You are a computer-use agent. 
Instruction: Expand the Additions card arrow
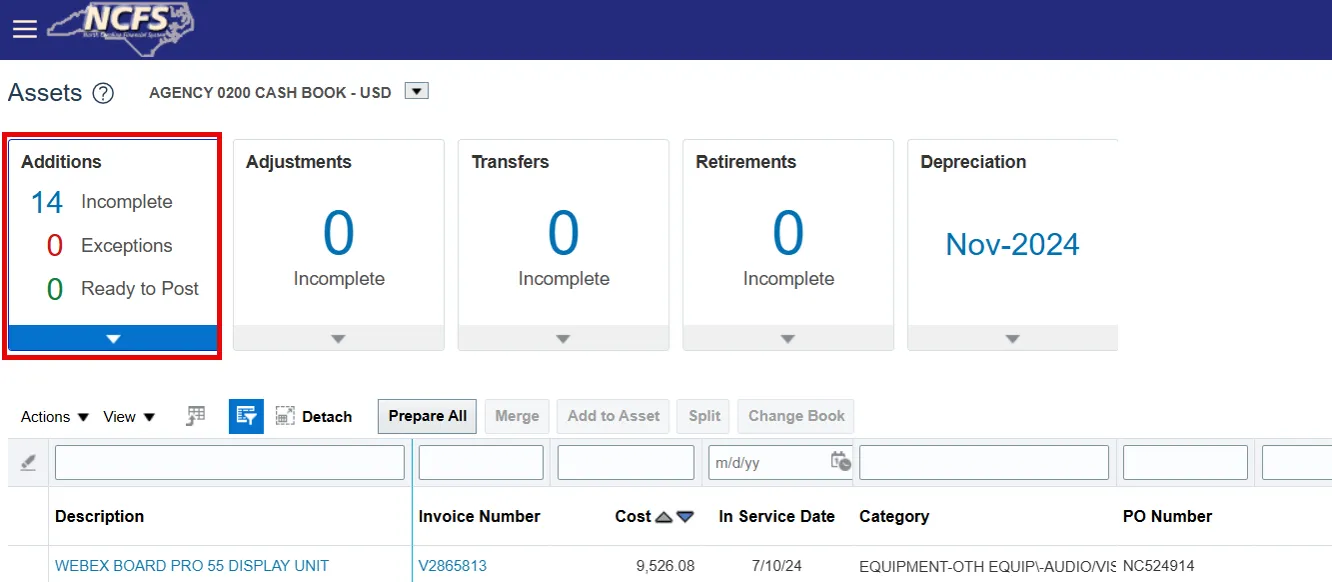[113, 339]
